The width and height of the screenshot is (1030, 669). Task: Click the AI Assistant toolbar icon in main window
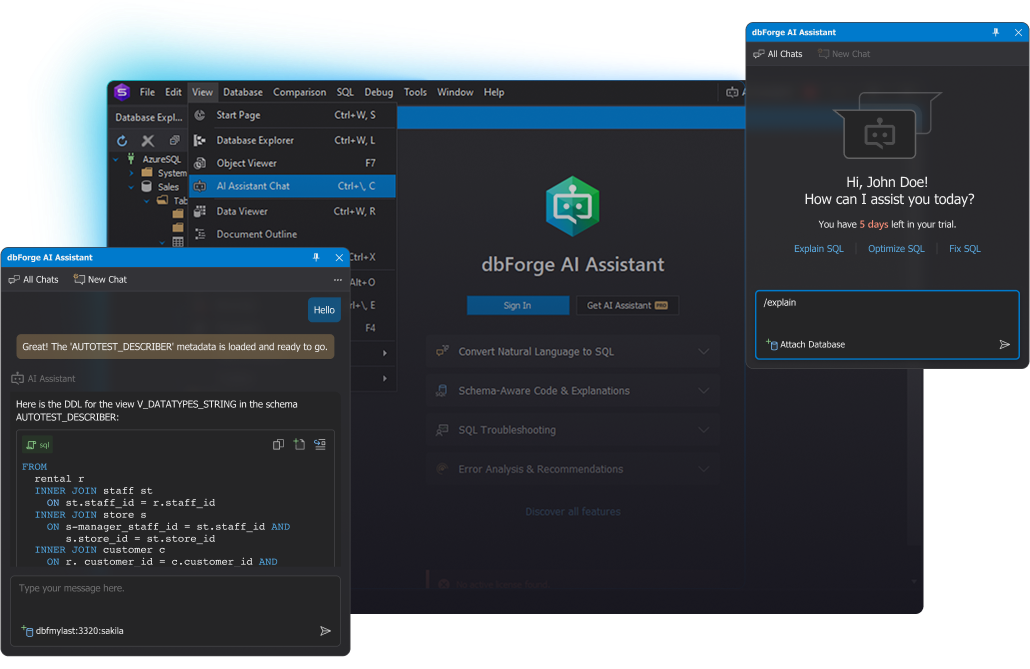[732, 93]
